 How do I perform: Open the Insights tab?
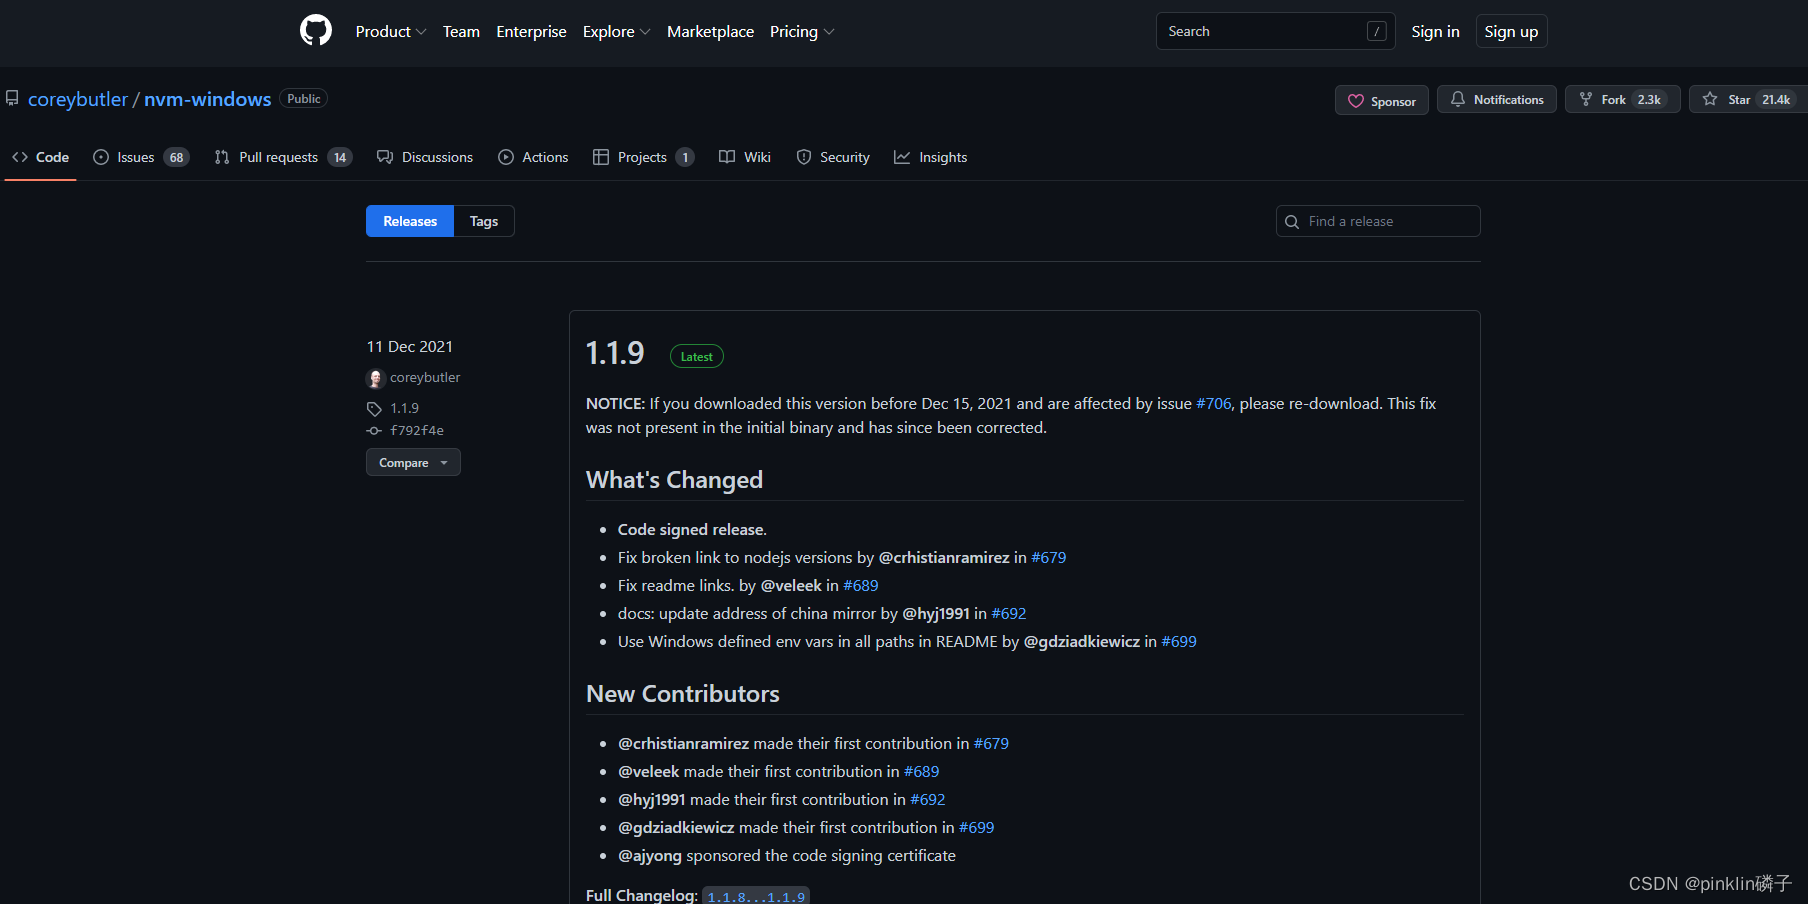click(930, 157)
